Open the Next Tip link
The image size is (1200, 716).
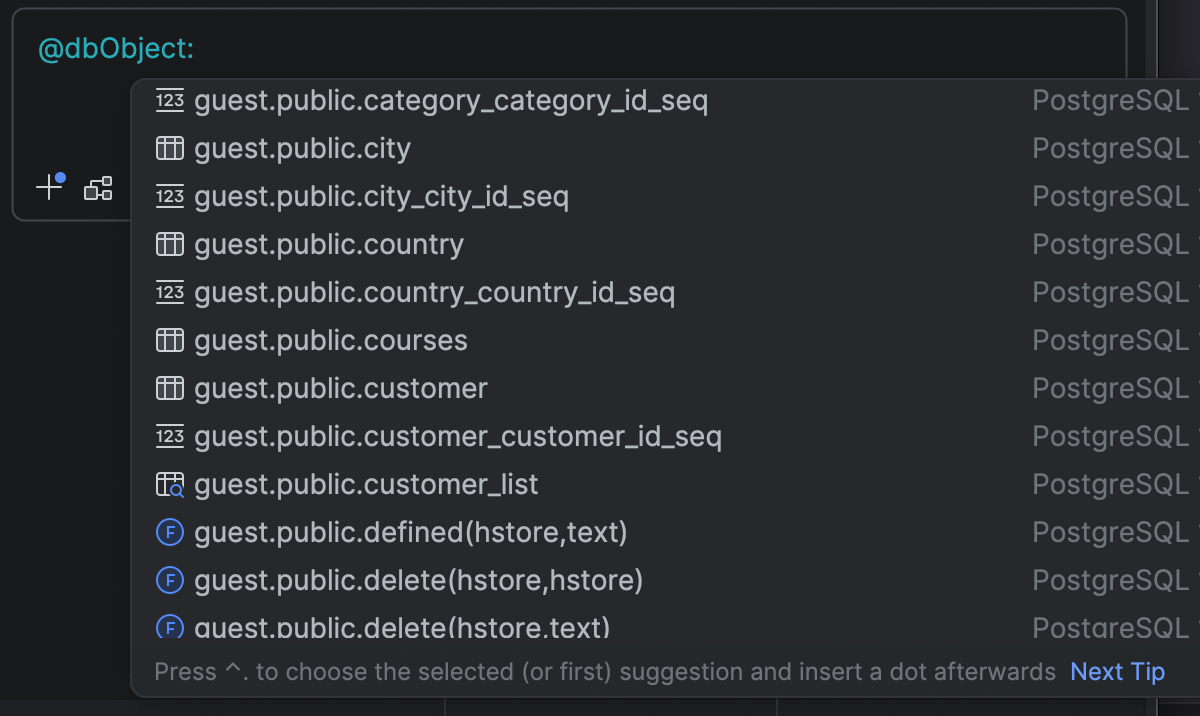pos(1117,672)
